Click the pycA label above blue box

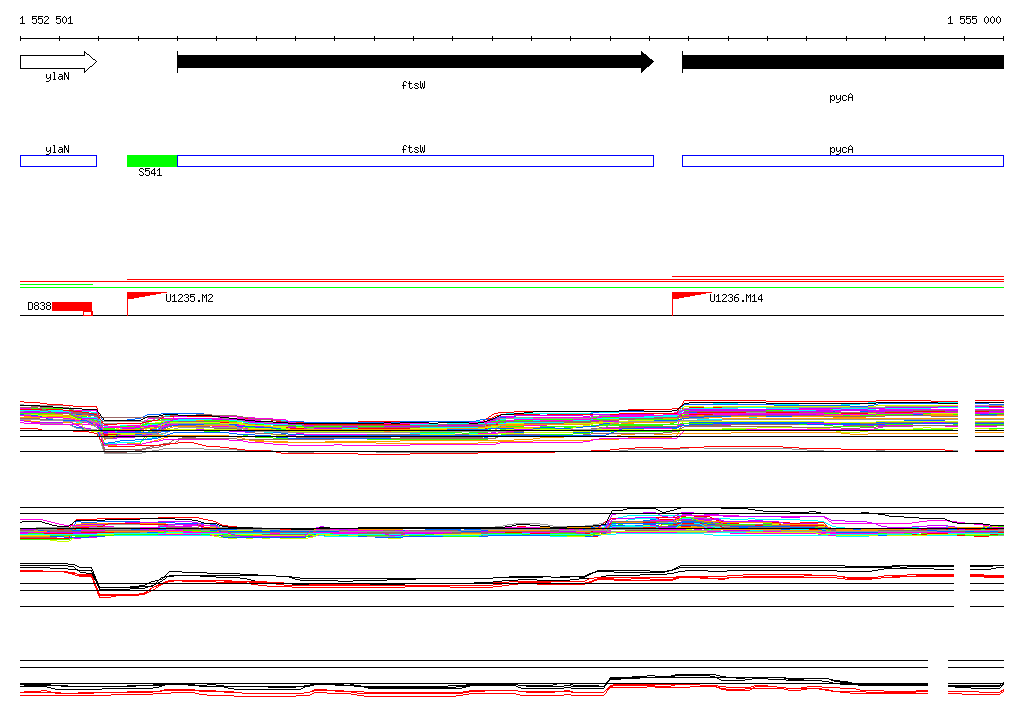pos(841,150)
